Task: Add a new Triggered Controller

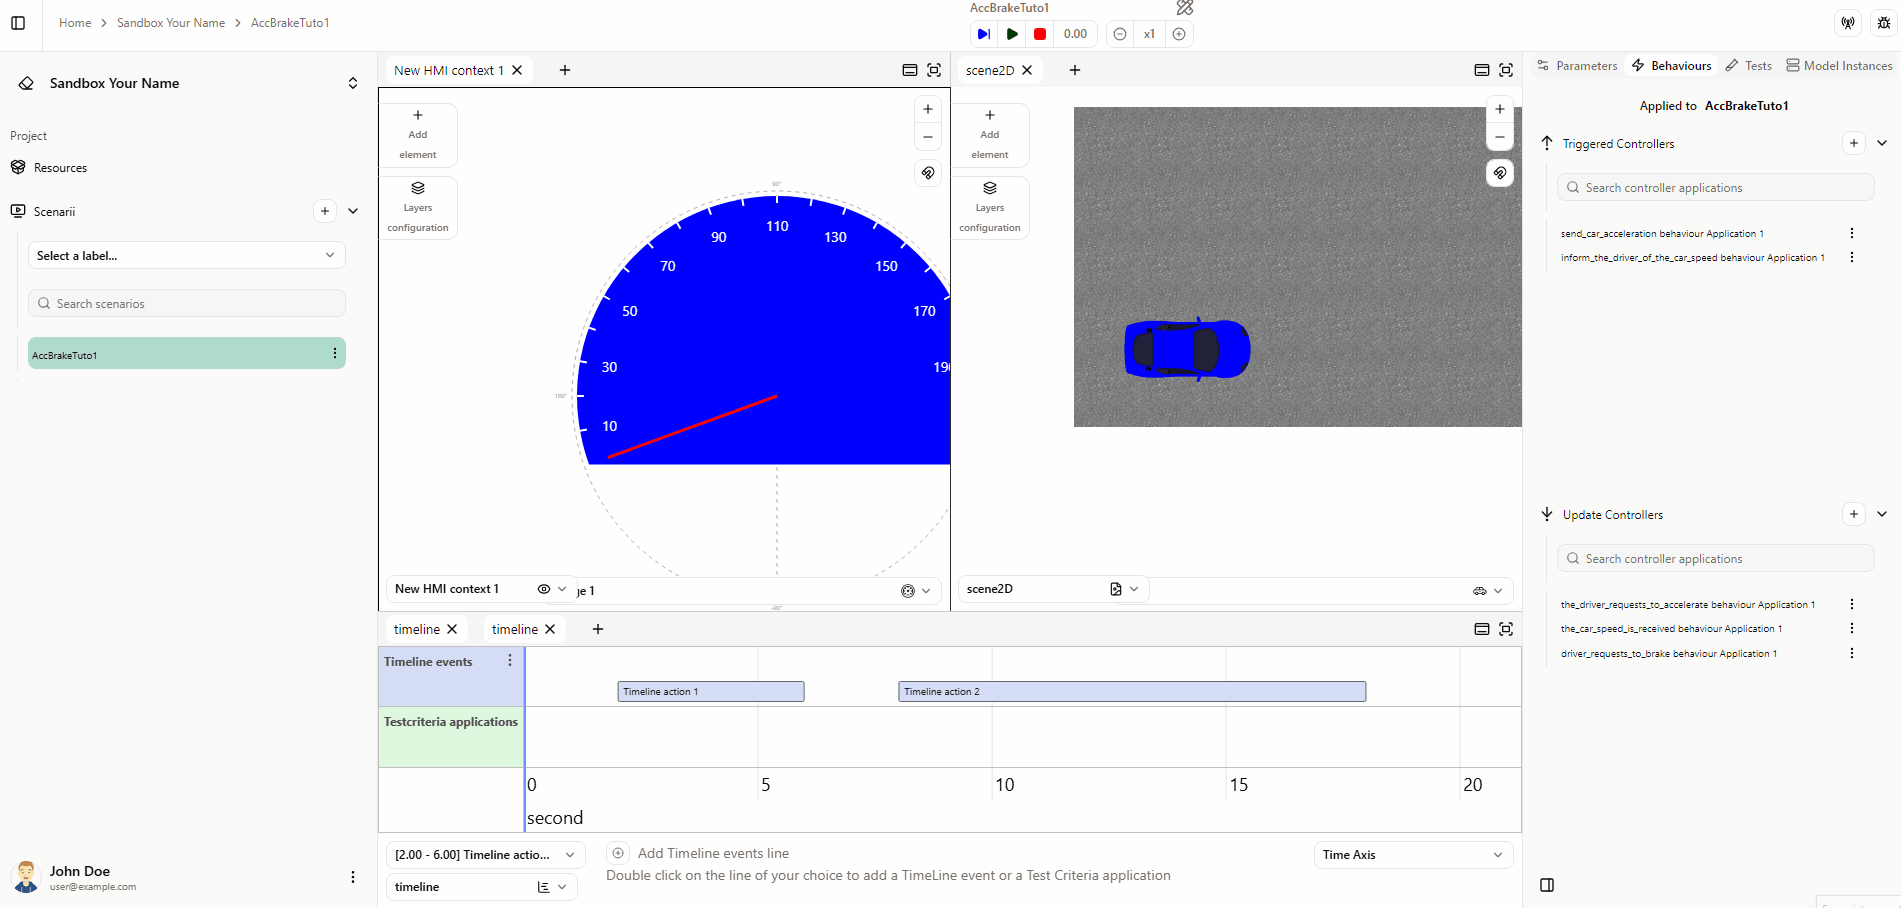Action: click(x=1853, y=143)
